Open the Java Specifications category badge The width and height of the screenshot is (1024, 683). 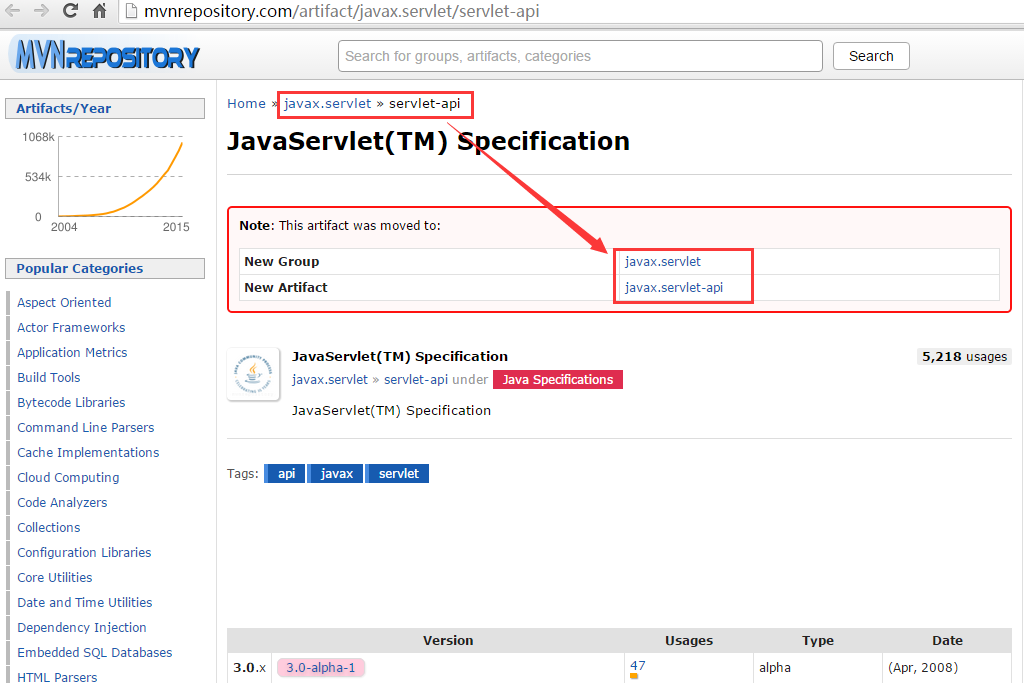[x=557, y=379]
